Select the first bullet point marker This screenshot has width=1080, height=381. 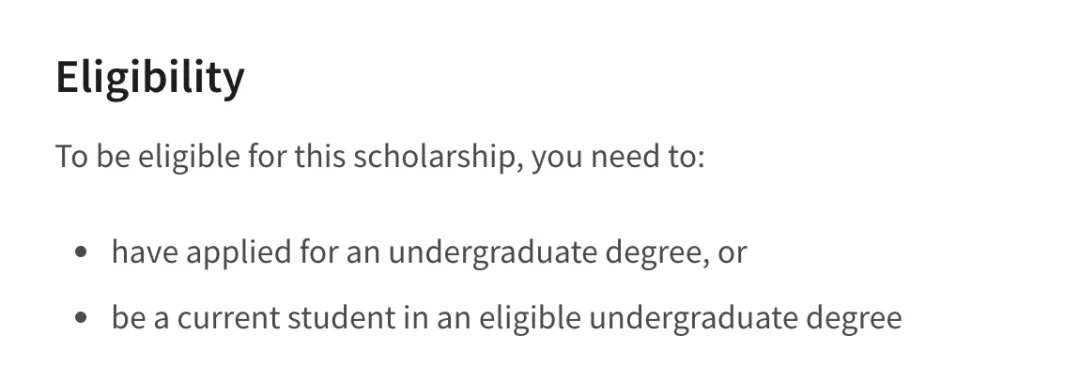coord(81,252)
